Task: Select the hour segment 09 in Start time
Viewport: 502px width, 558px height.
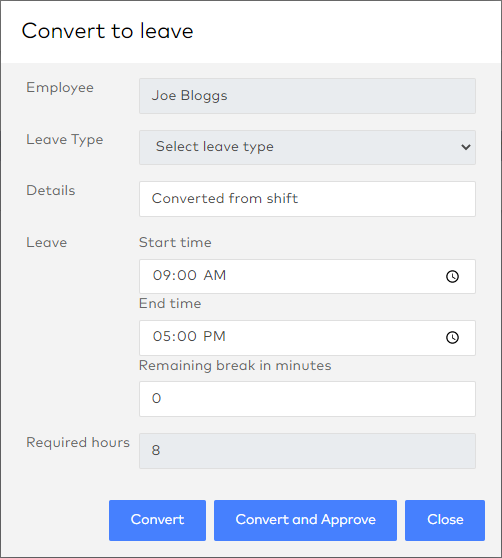Action: click(x=160, y=275)
